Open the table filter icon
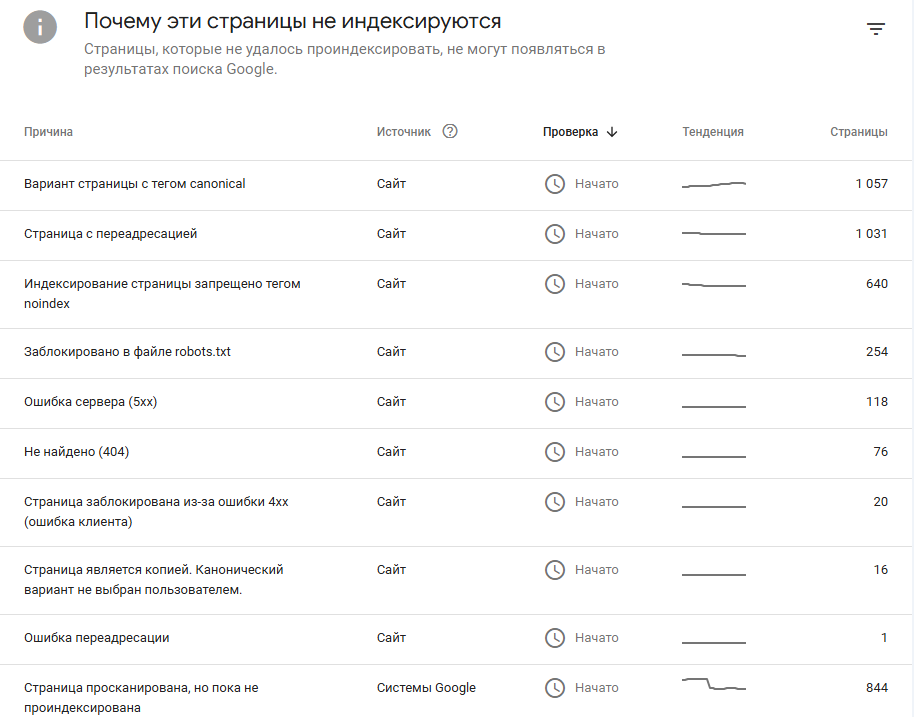914x717 pixels. [876, 29]
